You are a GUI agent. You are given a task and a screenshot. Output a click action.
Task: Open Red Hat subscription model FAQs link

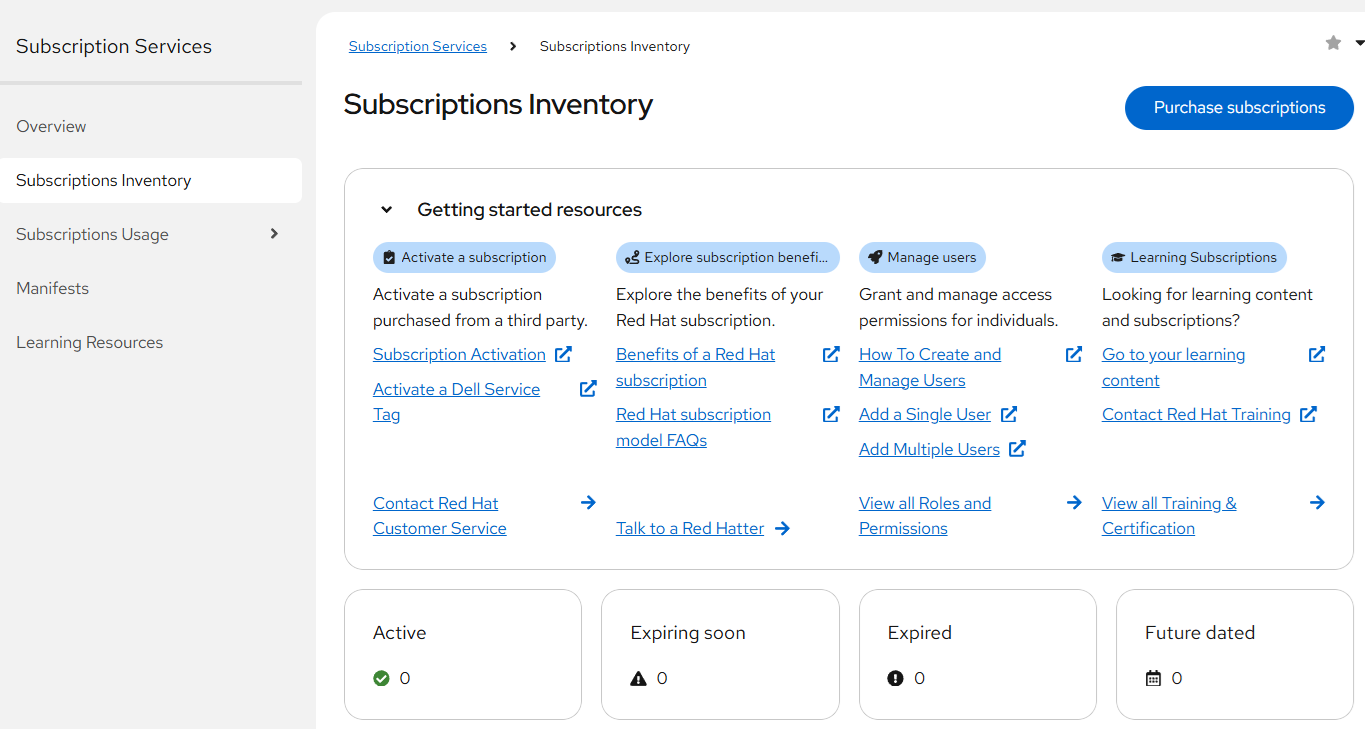click(x=693, y=427)
